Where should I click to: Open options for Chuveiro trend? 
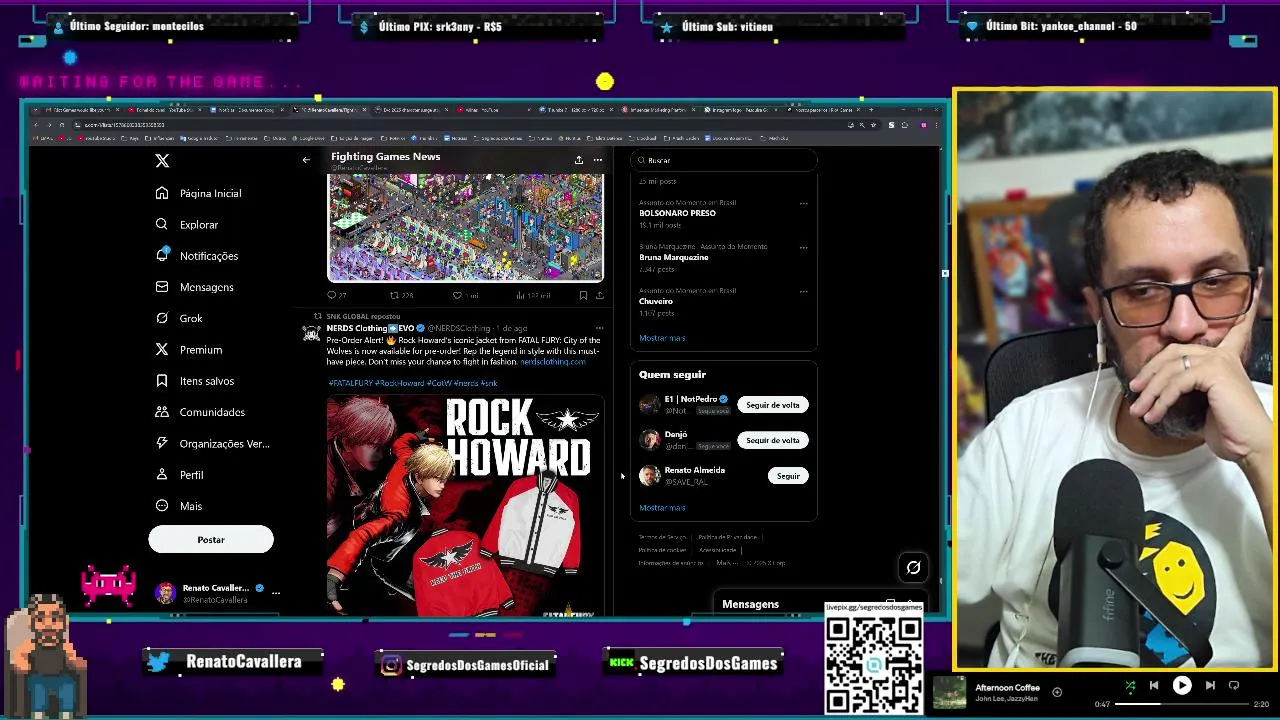803,292
